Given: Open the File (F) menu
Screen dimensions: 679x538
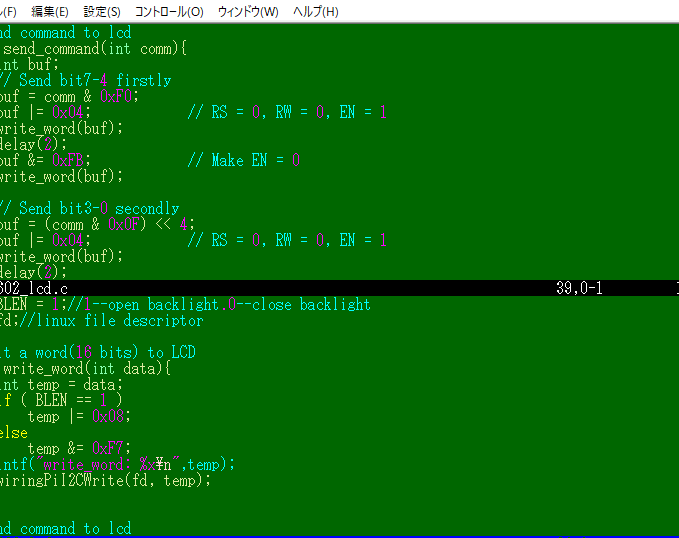Looking at the screenshot, I should click(x=9, y=12).
